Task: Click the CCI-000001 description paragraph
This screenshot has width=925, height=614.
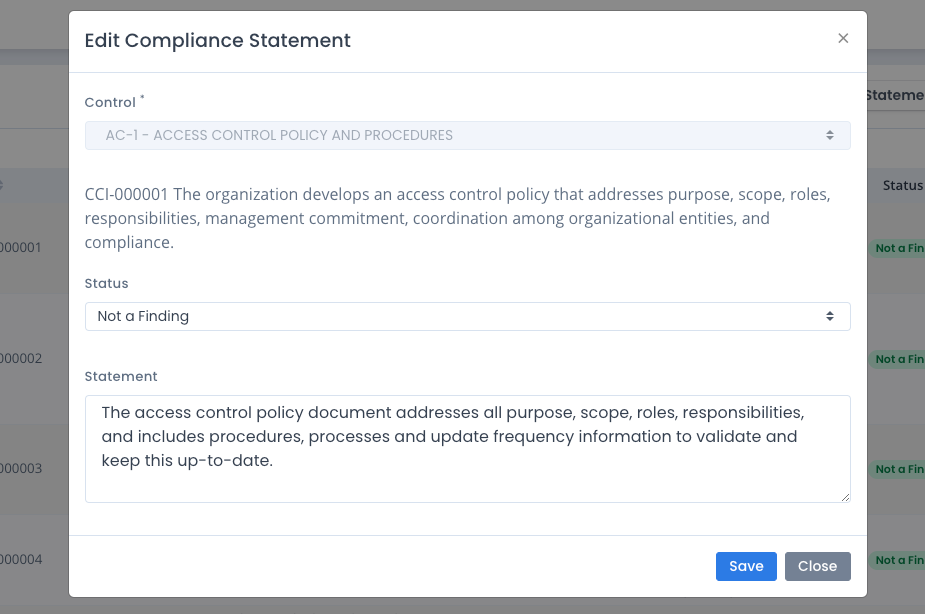Action: coord(457,218)
